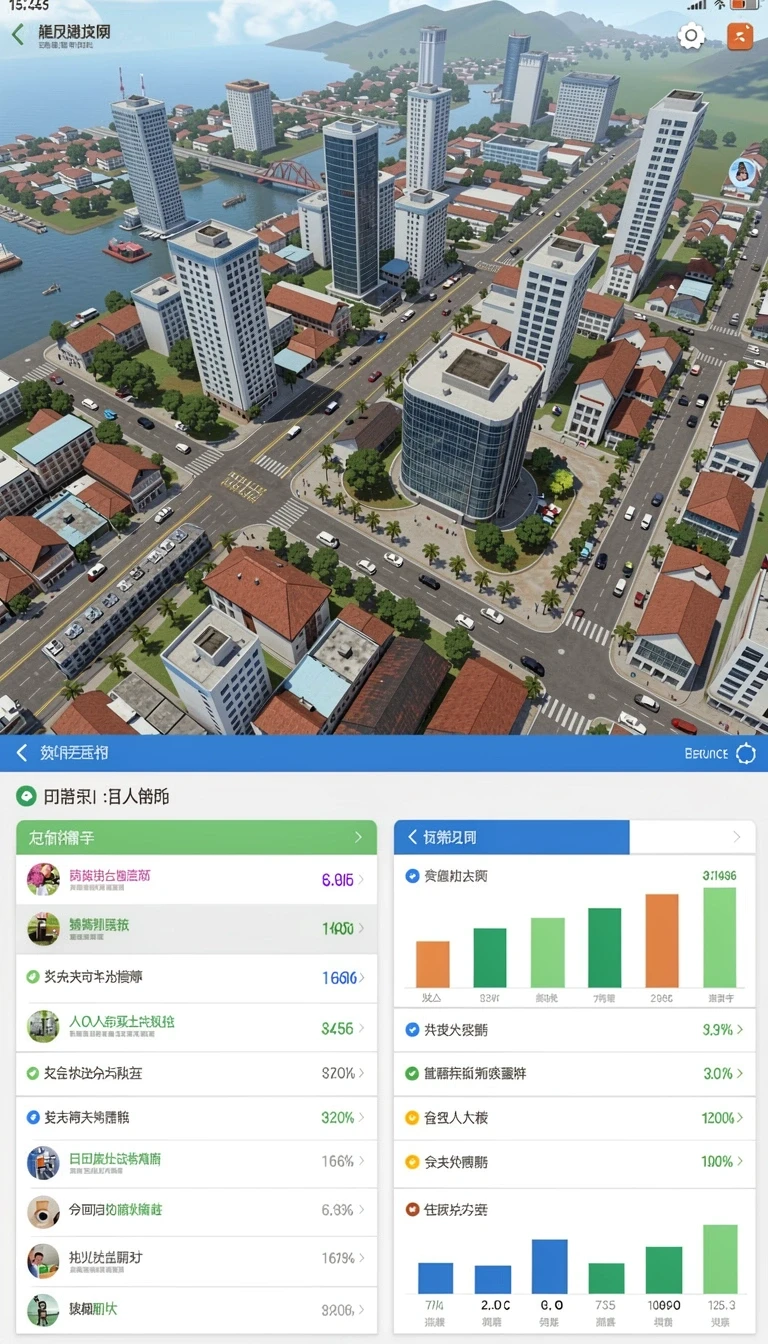Tap the first orange bar in the upper chart
768x1344 pixels.
coord(433,964)
